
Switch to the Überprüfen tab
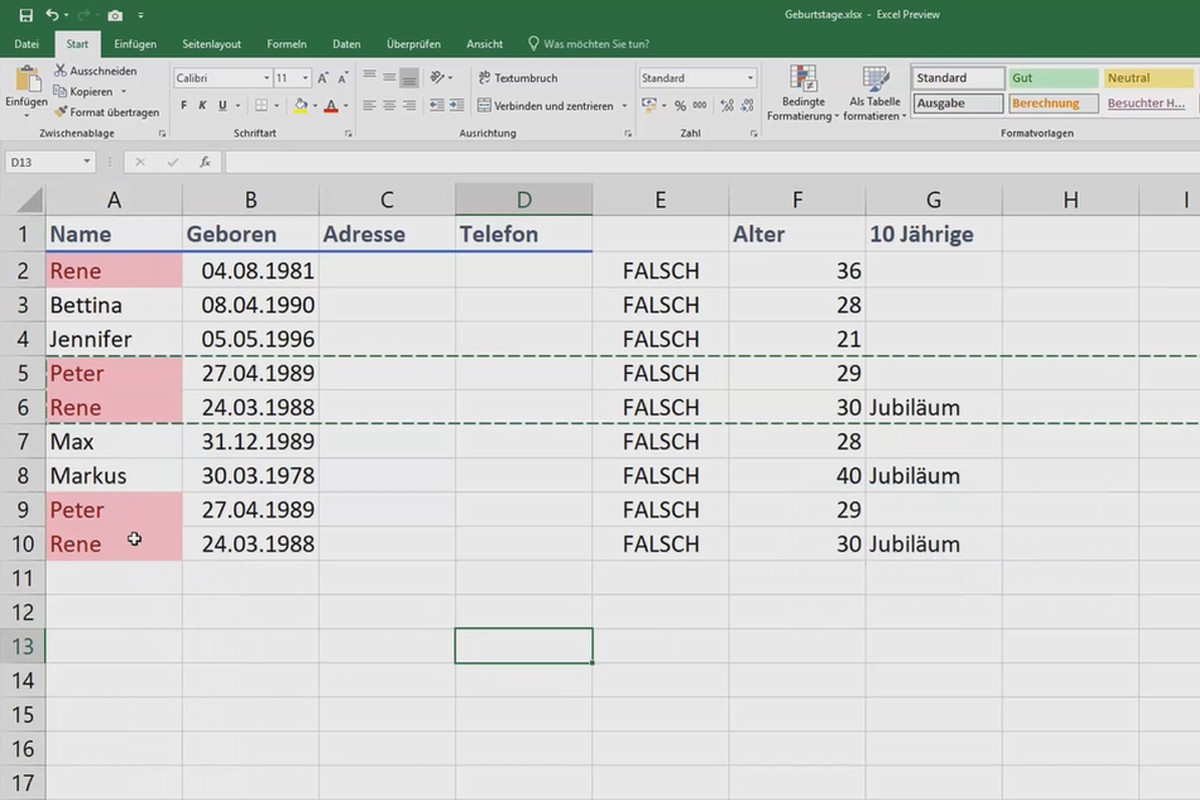coord(412,44)
